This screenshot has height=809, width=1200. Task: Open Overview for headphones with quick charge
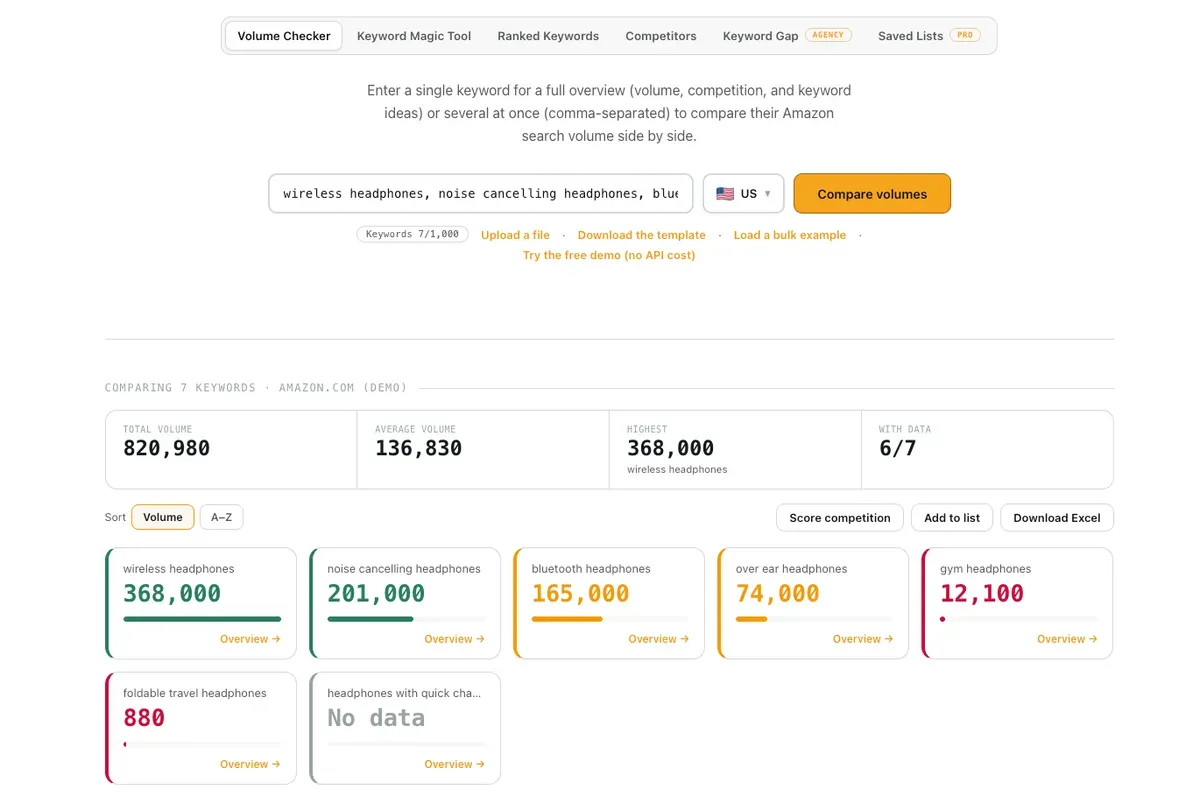(454, 764)
